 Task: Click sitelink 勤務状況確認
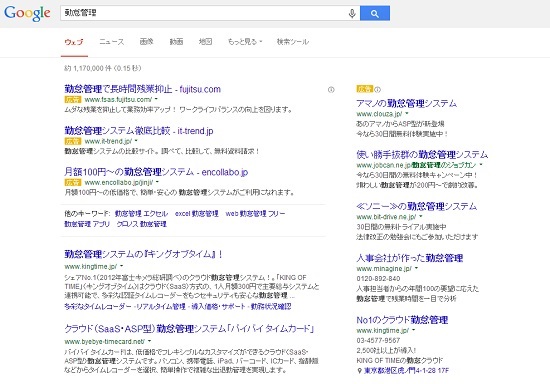pos(271,306)
